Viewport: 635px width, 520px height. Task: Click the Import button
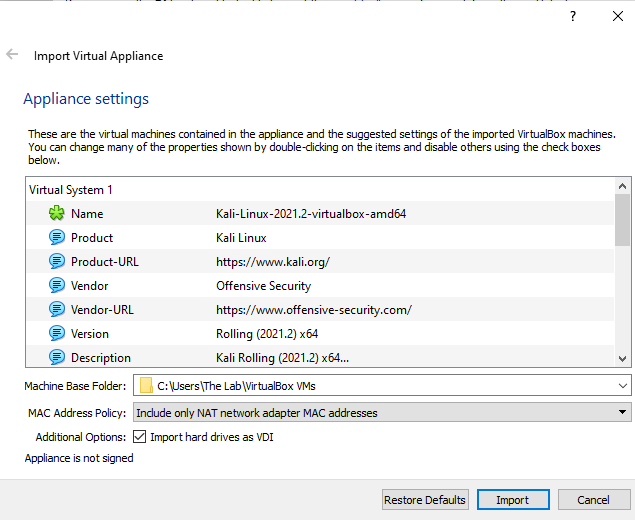pyautogui.click(x=510, y=500)
